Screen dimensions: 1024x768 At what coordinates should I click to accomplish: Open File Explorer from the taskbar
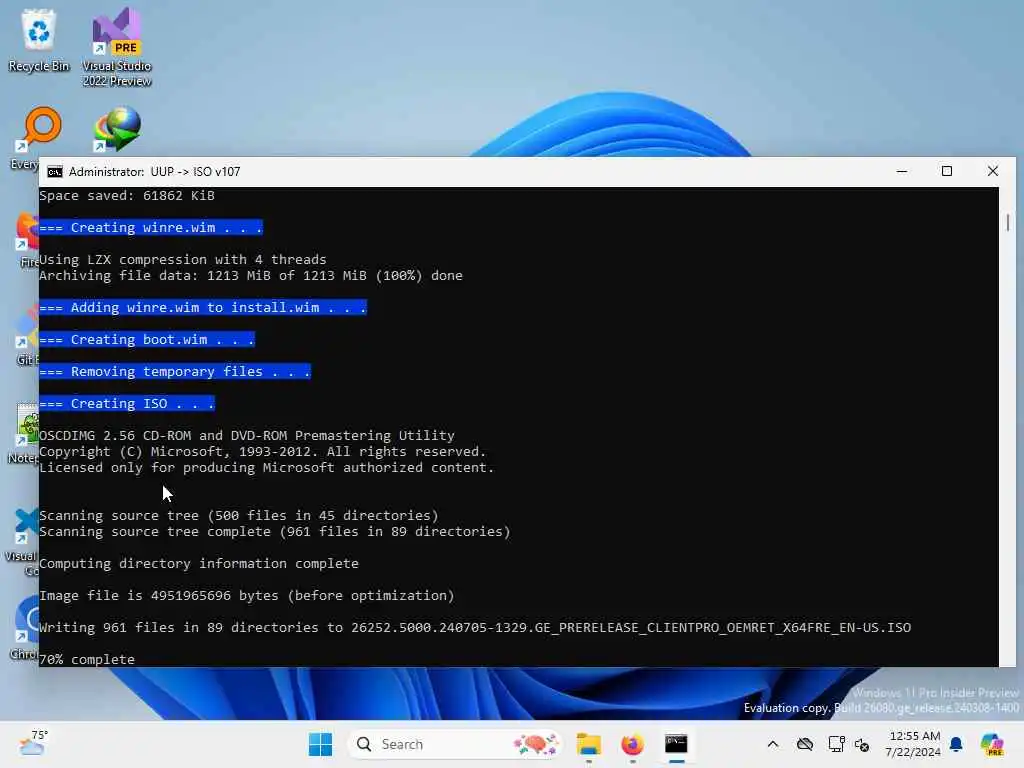588,744
